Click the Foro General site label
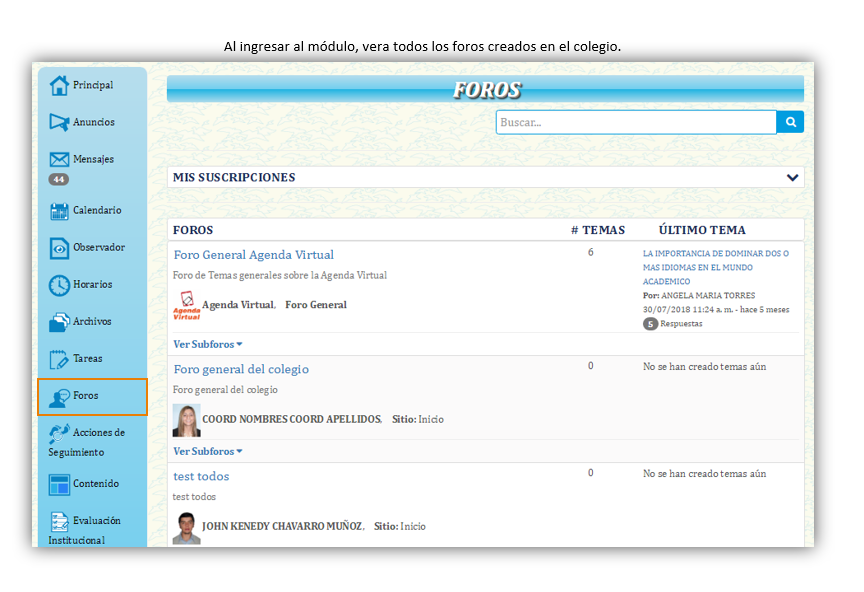The image size is (864, 592). (316, 305)
